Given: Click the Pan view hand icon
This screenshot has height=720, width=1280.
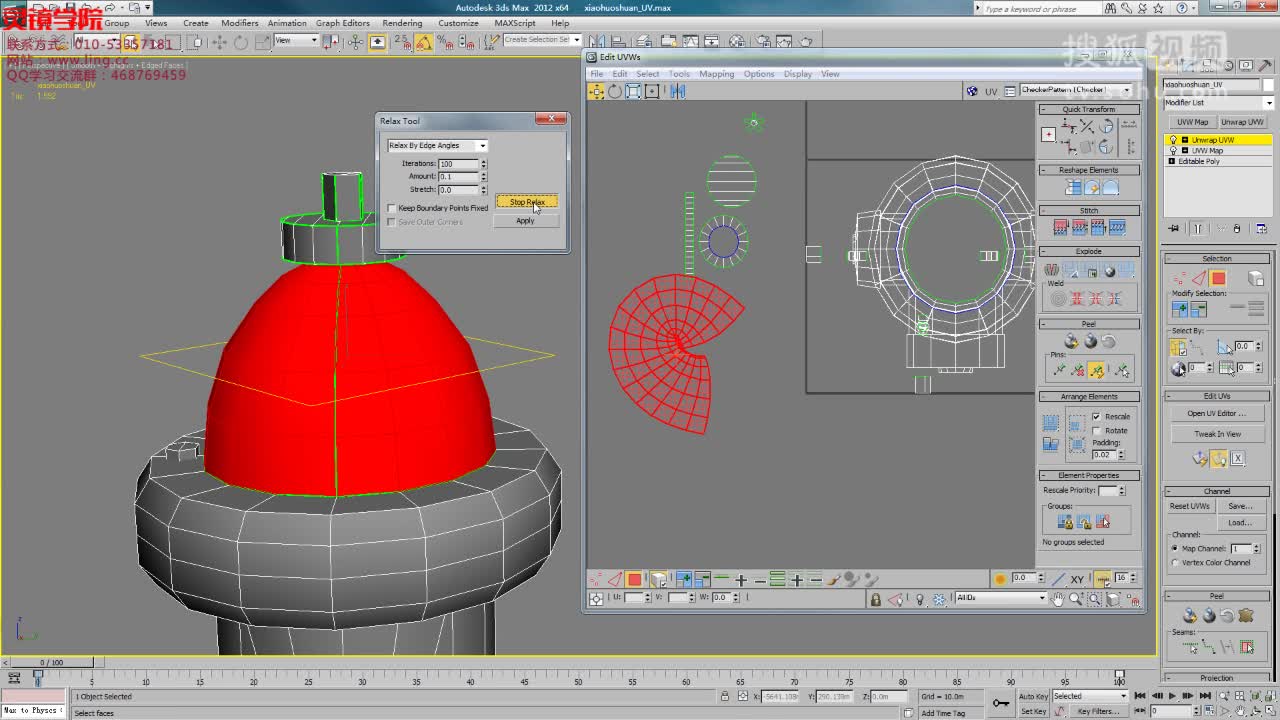Looking at the screenshot, I should (x=1058, y=599).
